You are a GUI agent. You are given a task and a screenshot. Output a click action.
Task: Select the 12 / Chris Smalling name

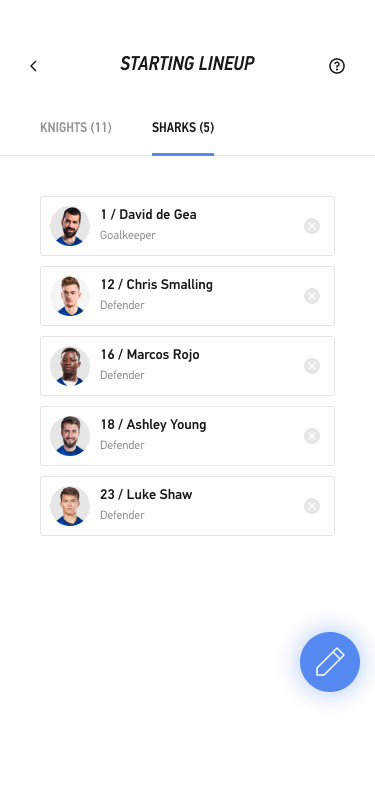[156, 284]
